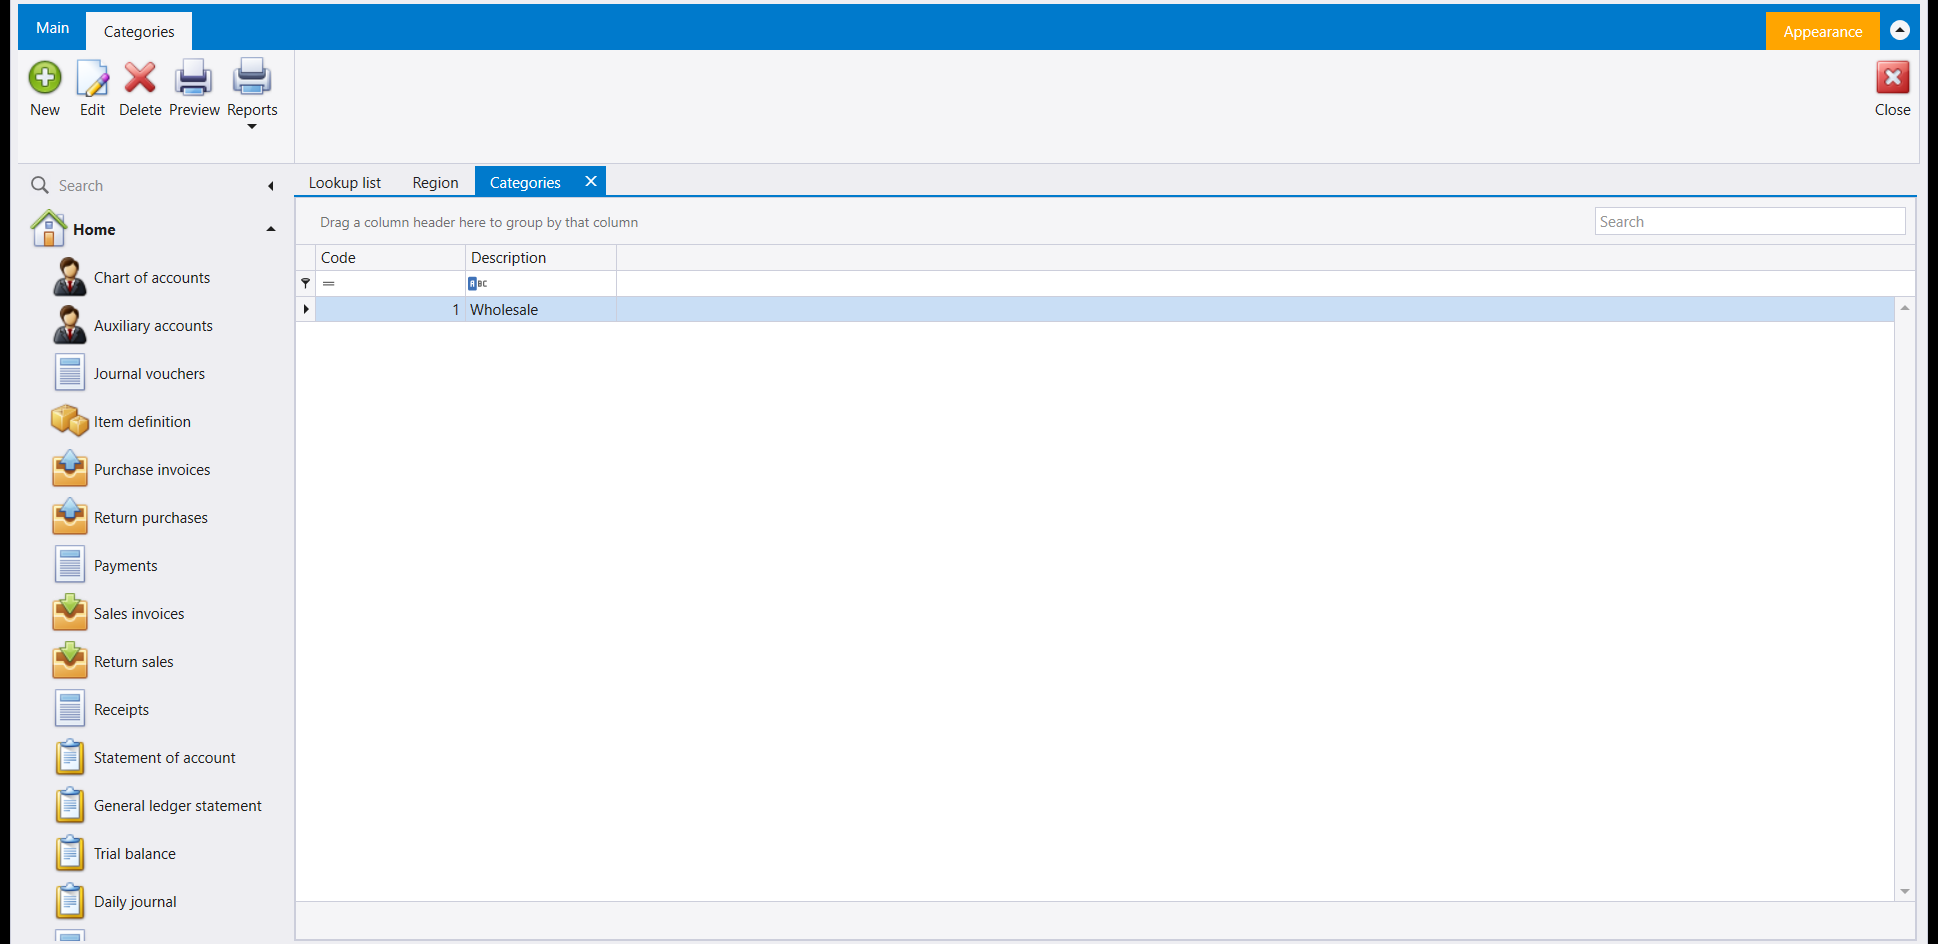Image resolution: width=1938 pixels, height=944 pixels.
Task: Open Statement of account report
Action: tap(164, 758)
